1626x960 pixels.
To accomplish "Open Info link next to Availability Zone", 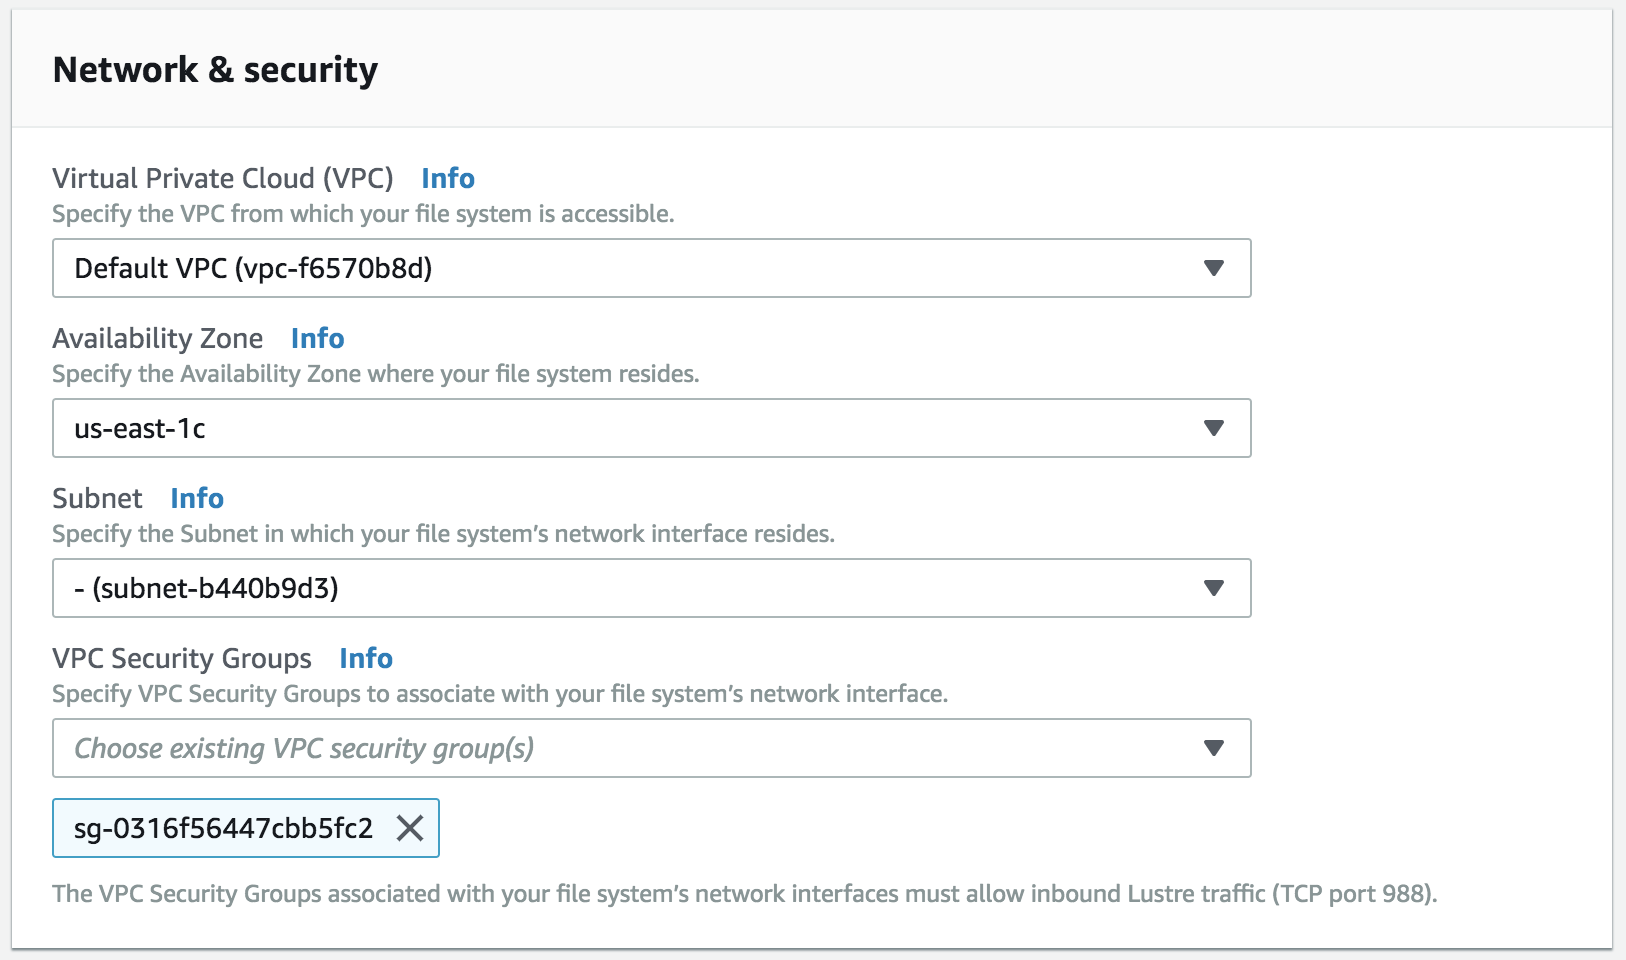I will (318, 338).
